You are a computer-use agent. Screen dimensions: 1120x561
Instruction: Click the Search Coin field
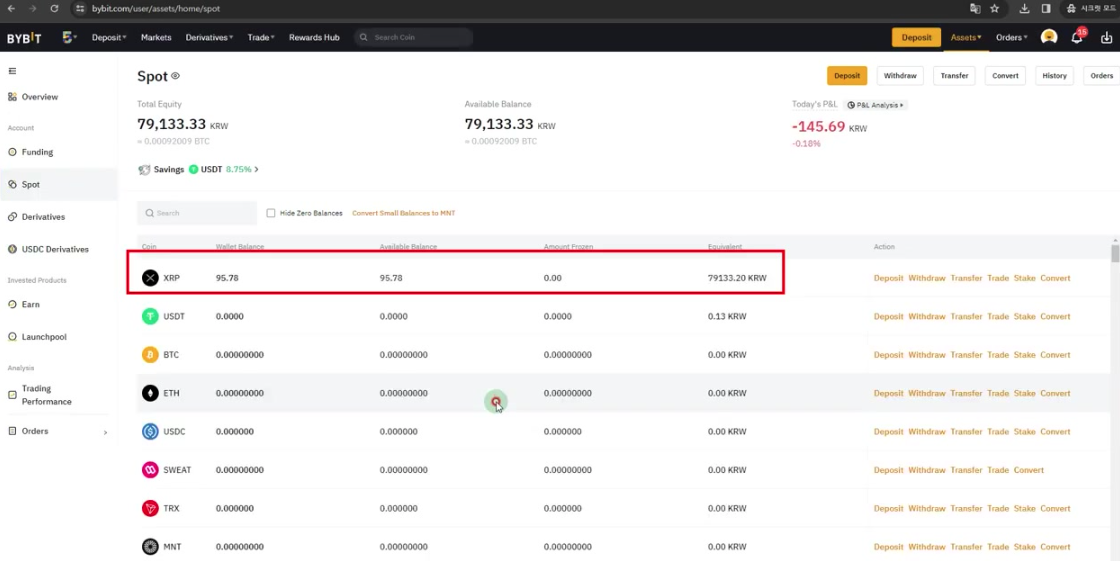[x=414, y=37]
